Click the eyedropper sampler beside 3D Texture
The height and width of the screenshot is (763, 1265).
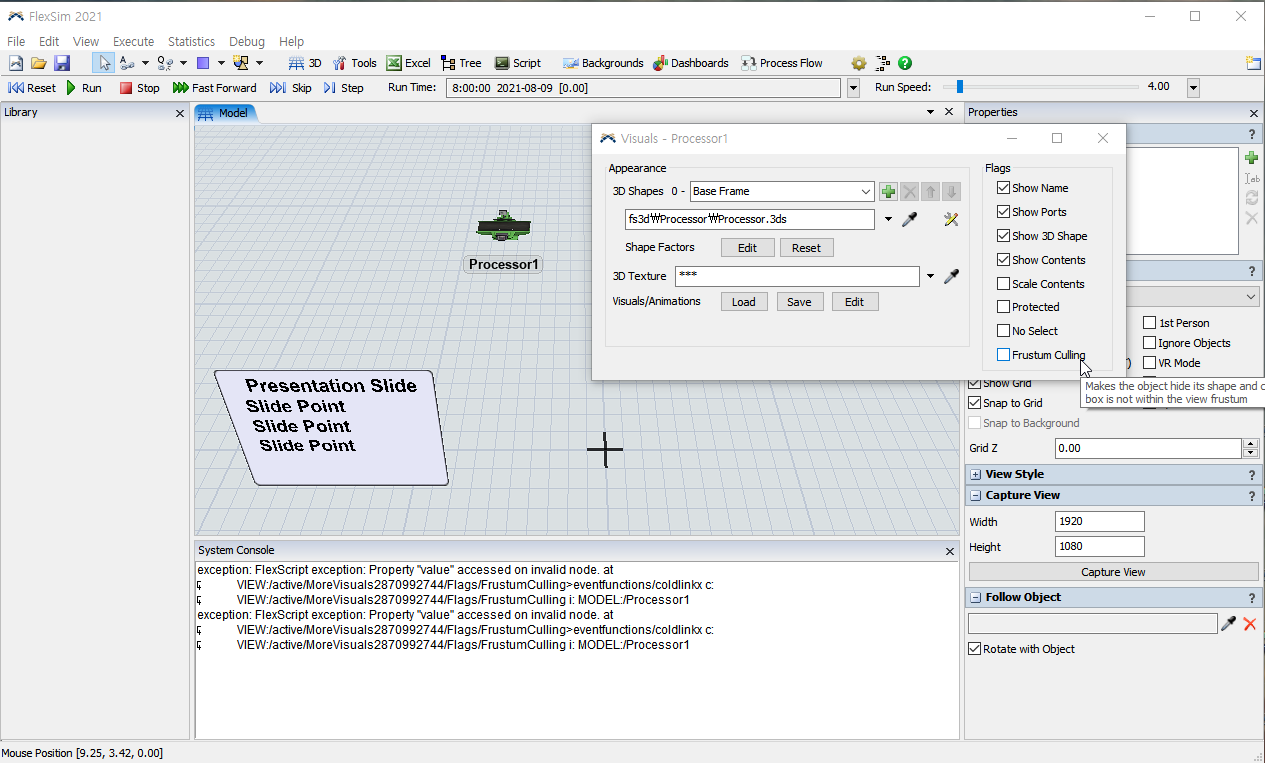953,276
